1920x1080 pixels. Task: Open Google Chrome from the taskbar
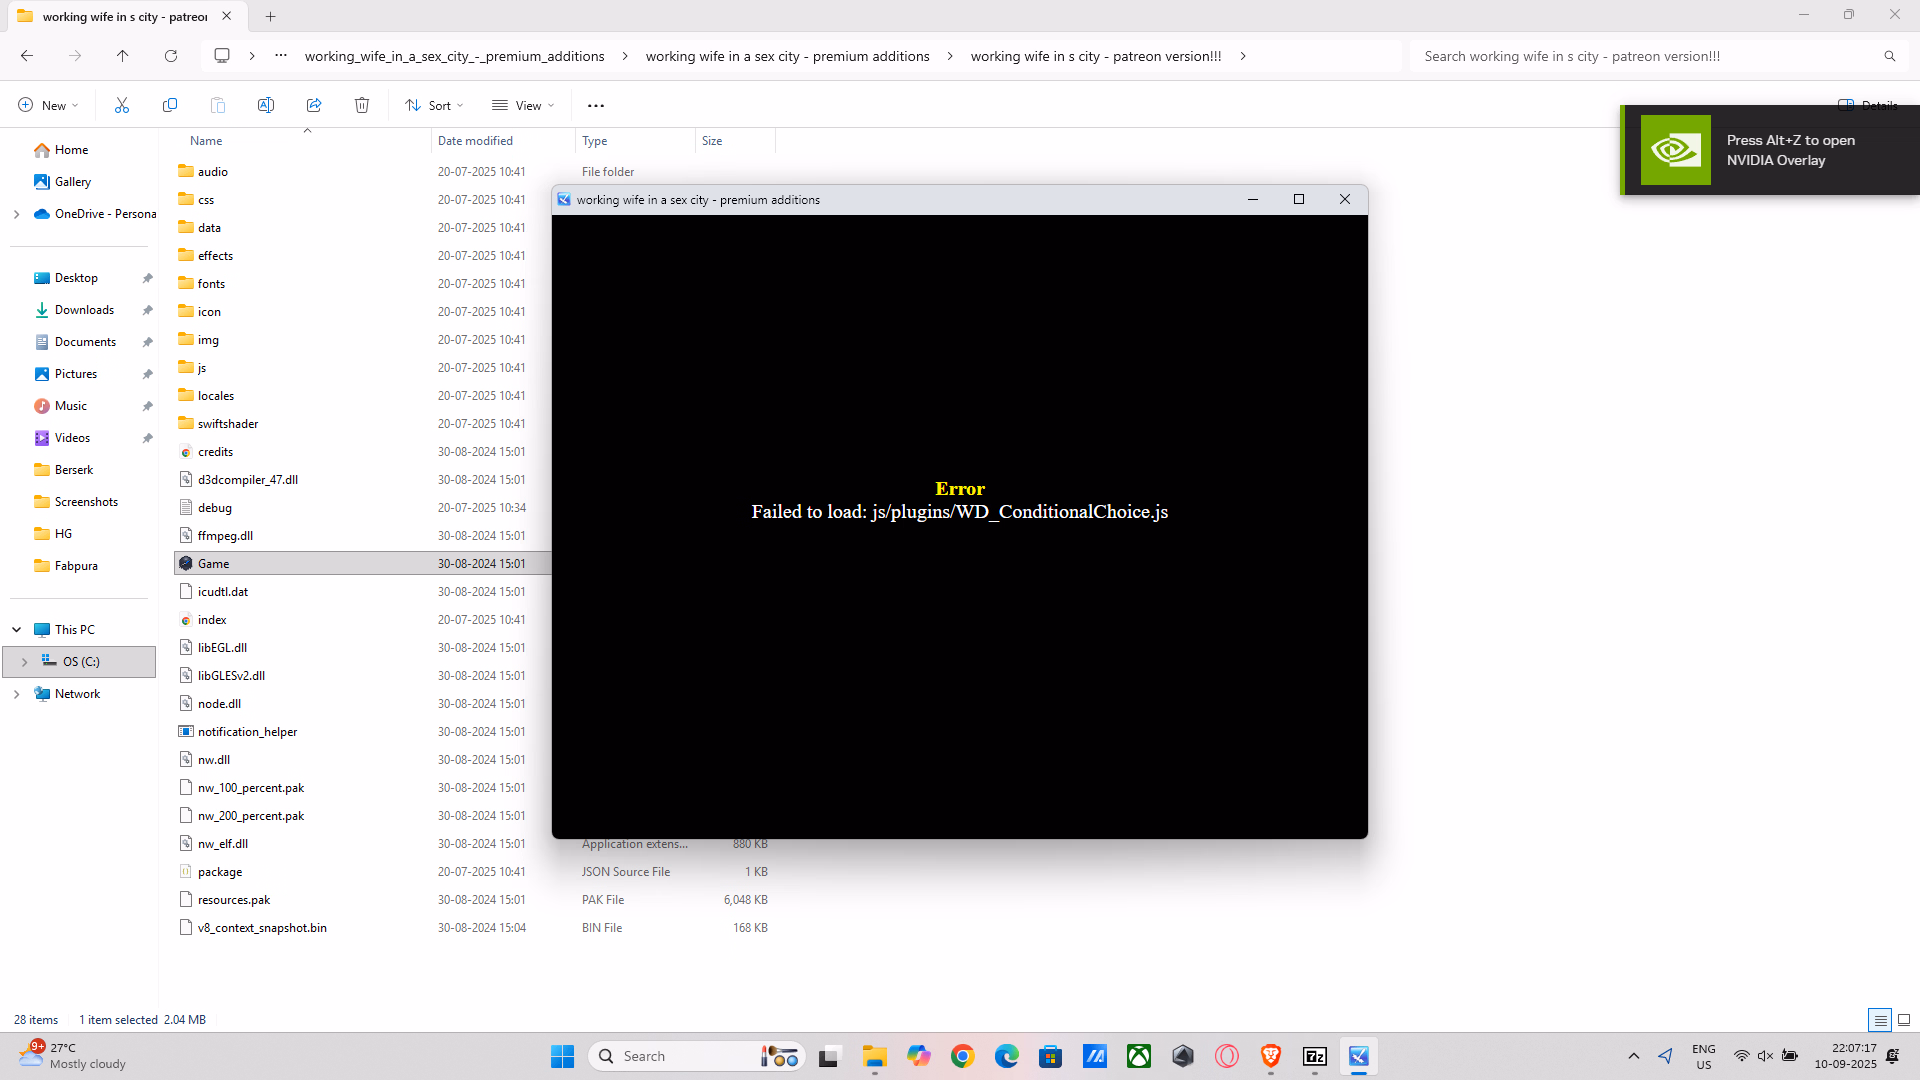click(x=962, y=1056)
